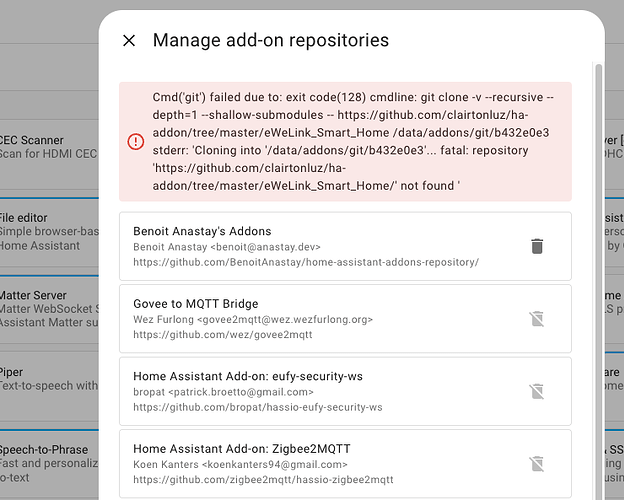Select the Benoit Anastay's Addons title
The height and width of the screenshot is (500, 624).
click(202, 231)
